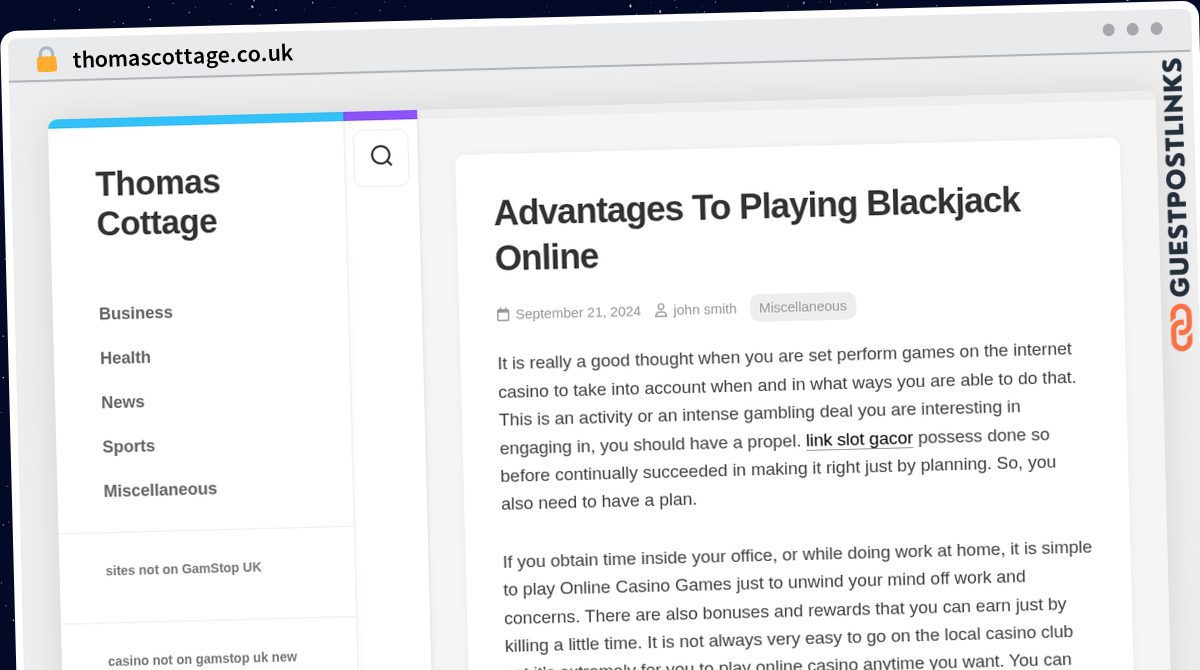Click the orange padlock icon
Screen dimensions: 1200x670
(x=47, y=60)
